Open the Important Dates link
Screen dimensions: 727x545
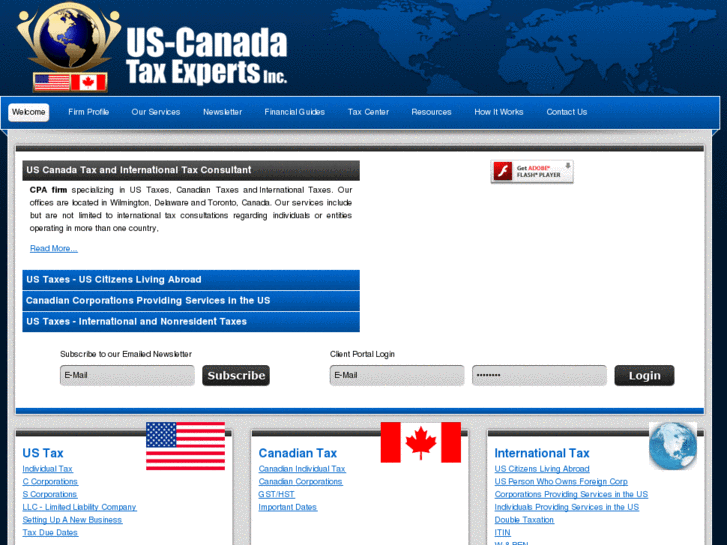point(287,507)
